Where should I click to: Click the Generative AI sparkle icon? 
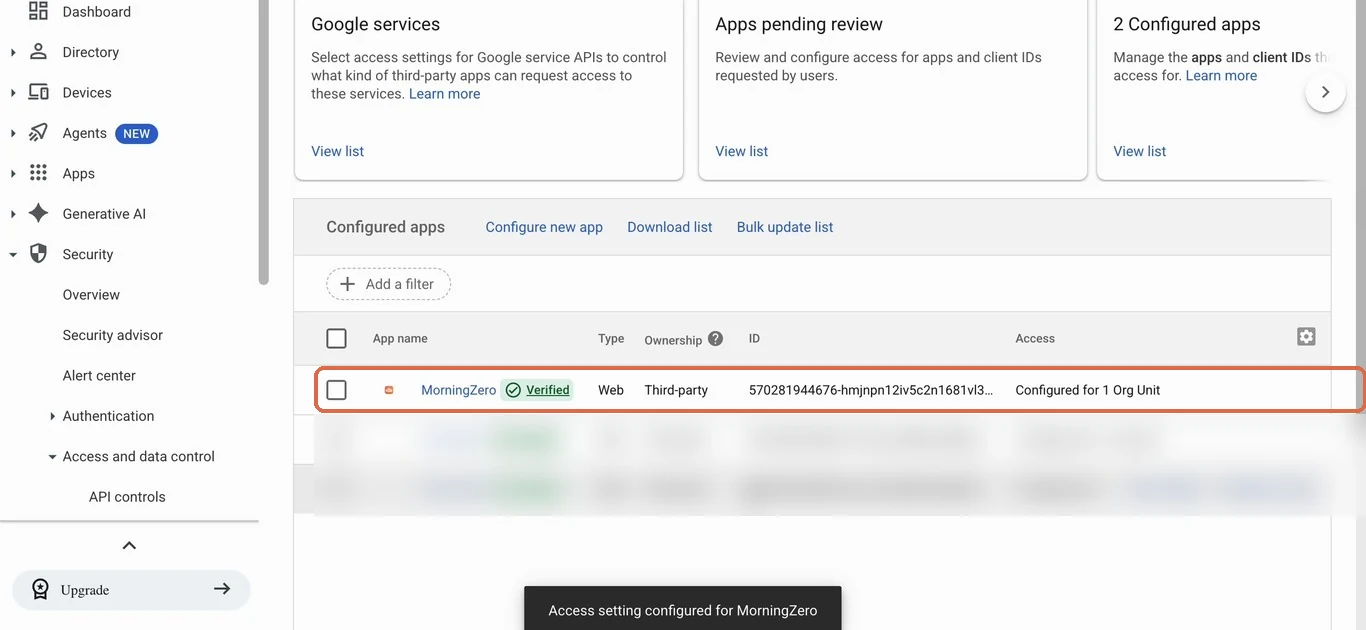[x=38, y=213]
